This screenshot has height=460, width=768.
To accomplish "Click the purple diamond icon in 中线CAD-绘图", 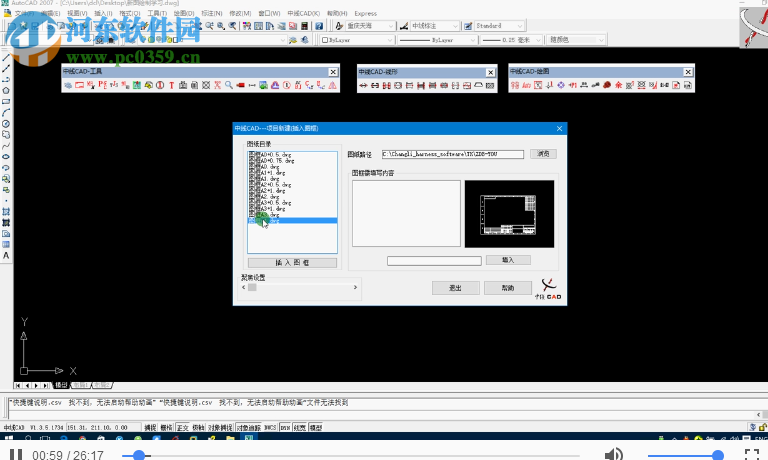I will (x=561, y=85).
